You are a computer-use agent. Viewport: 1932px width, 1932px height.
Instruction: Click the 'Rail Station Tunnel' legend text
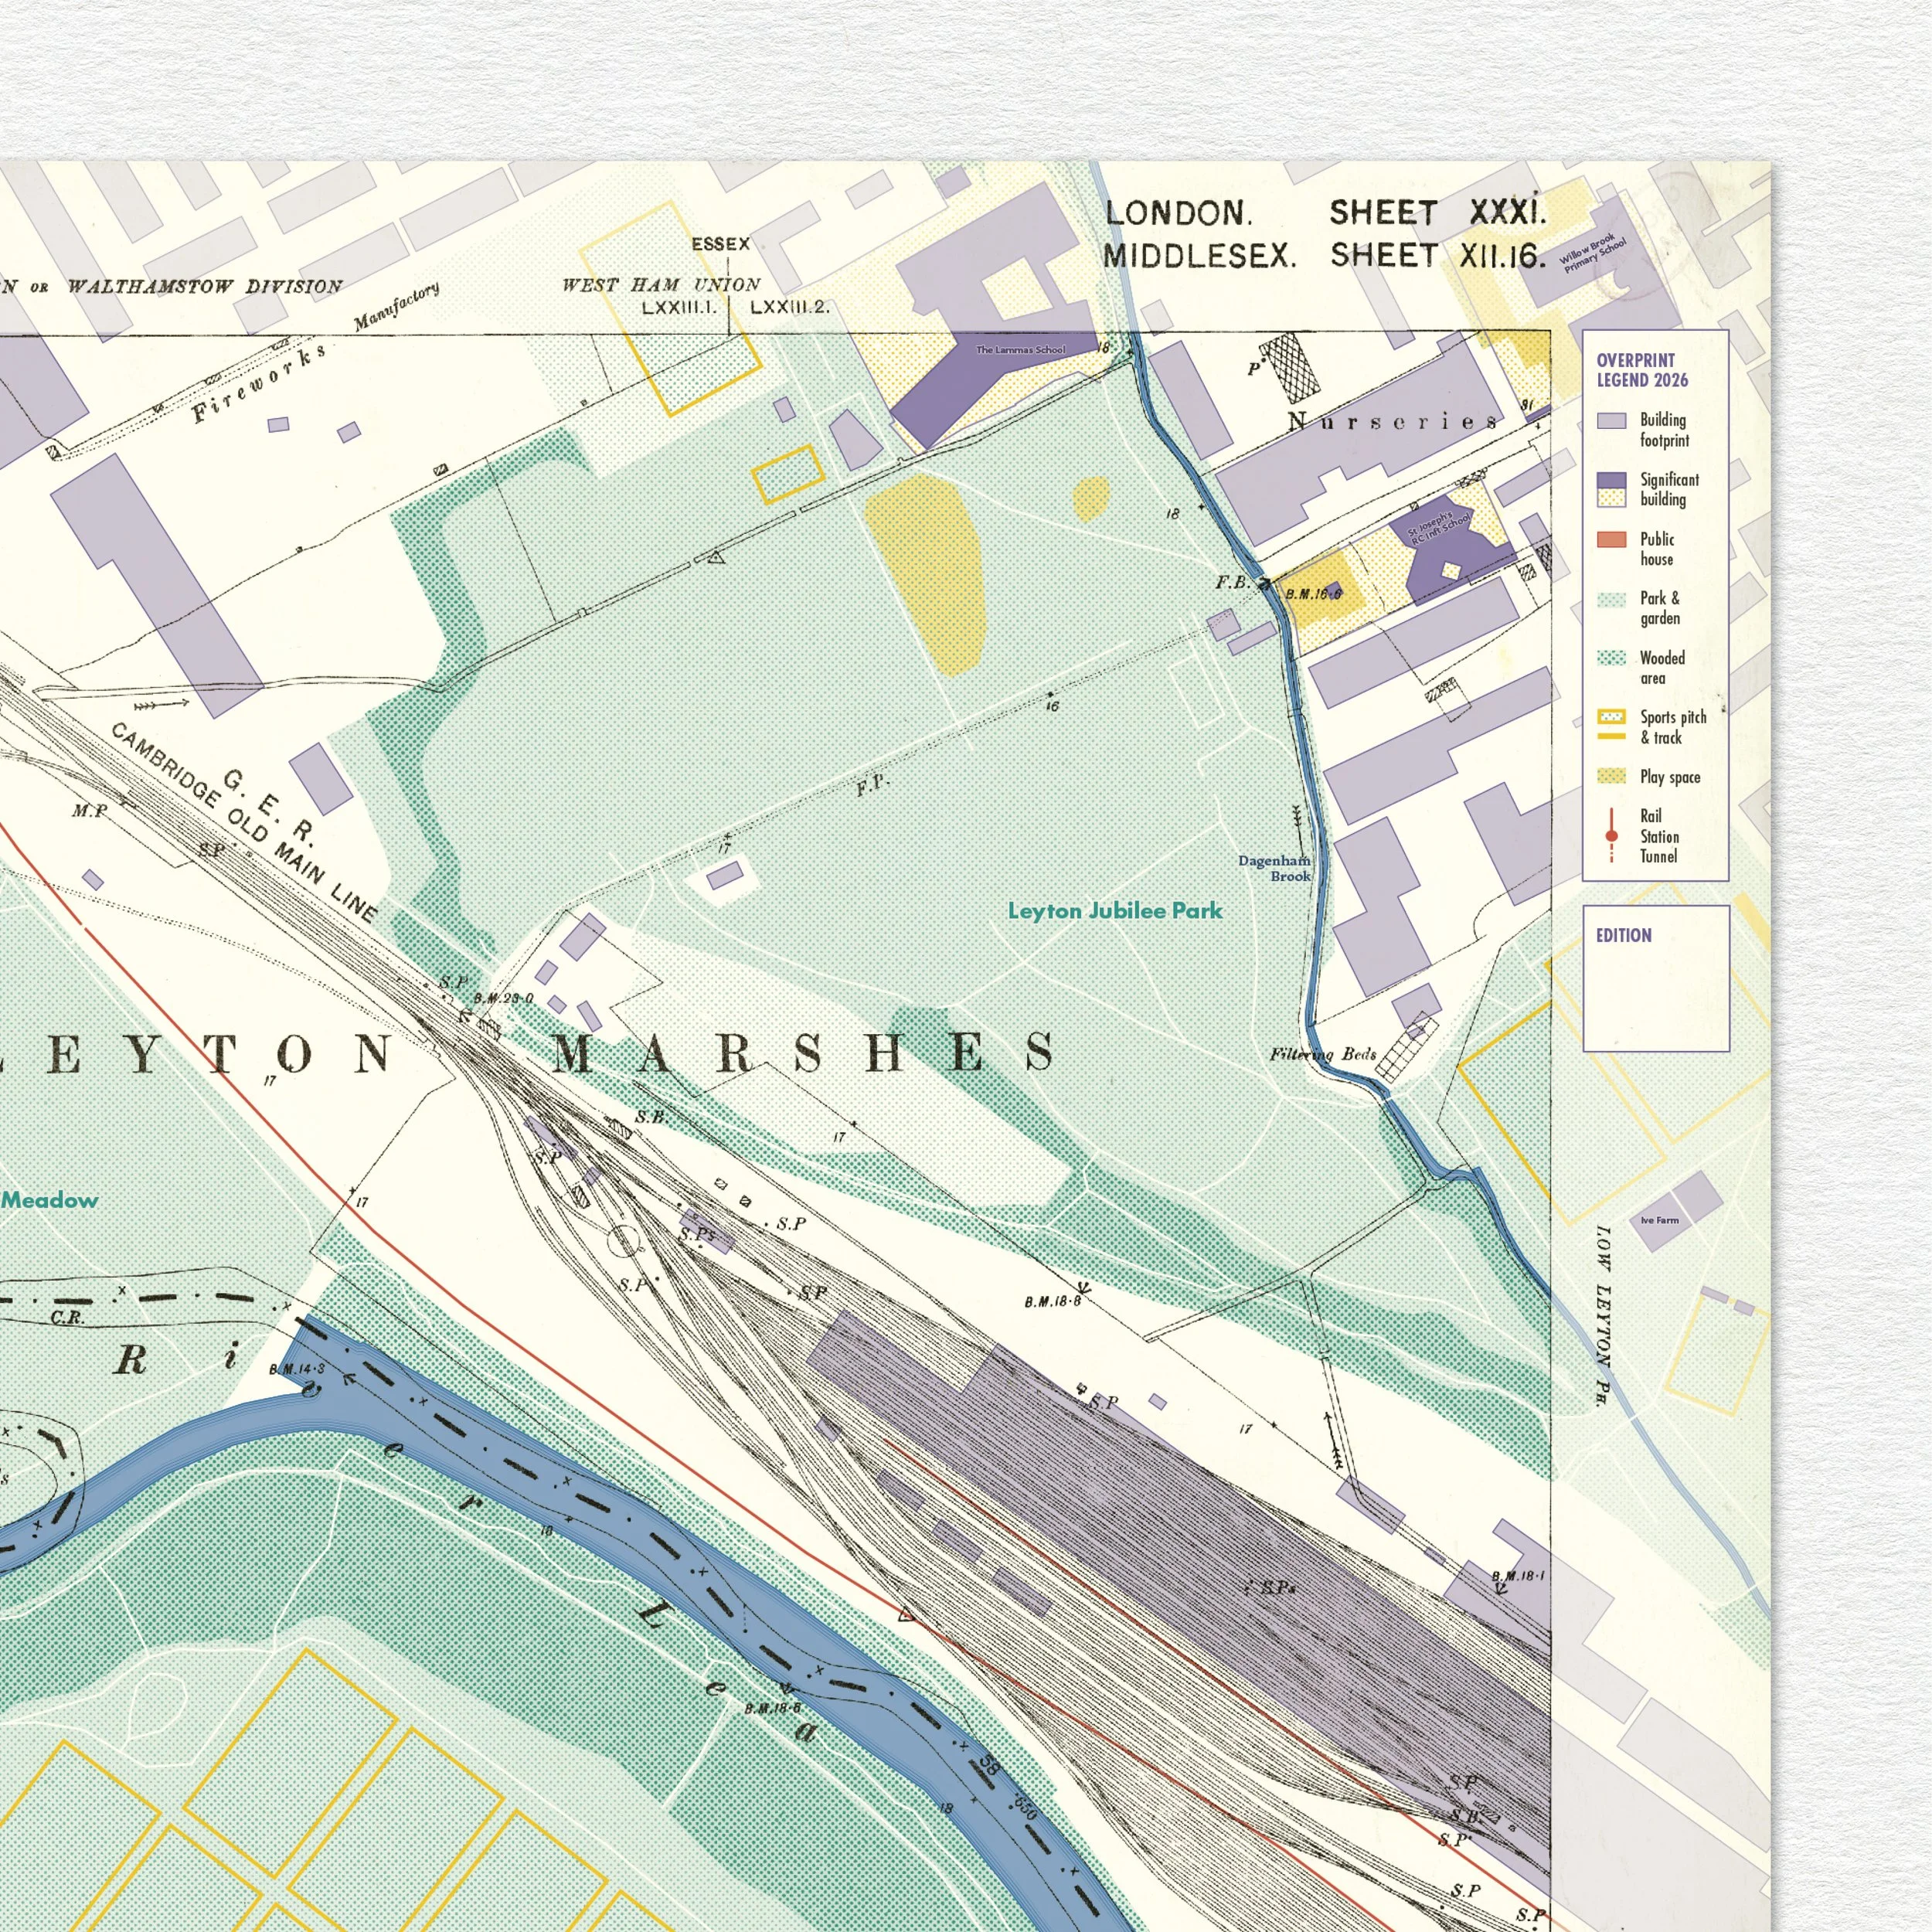1659,836
